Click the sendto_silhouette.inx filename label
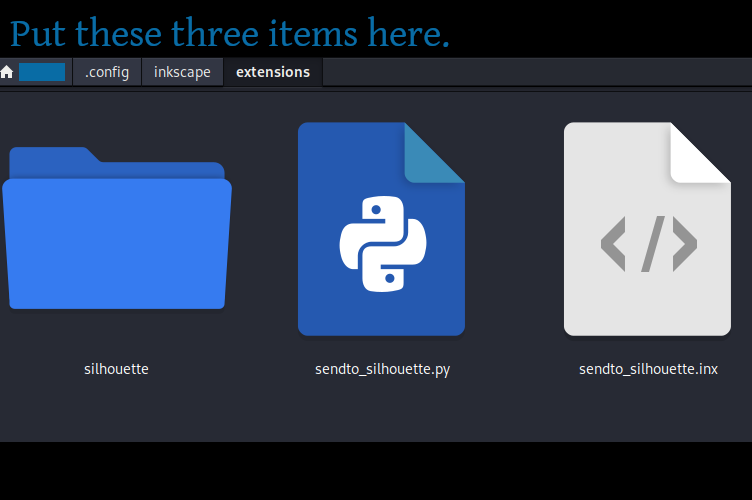The height and width of the screenshot is (500, 752). click(648, 369)
